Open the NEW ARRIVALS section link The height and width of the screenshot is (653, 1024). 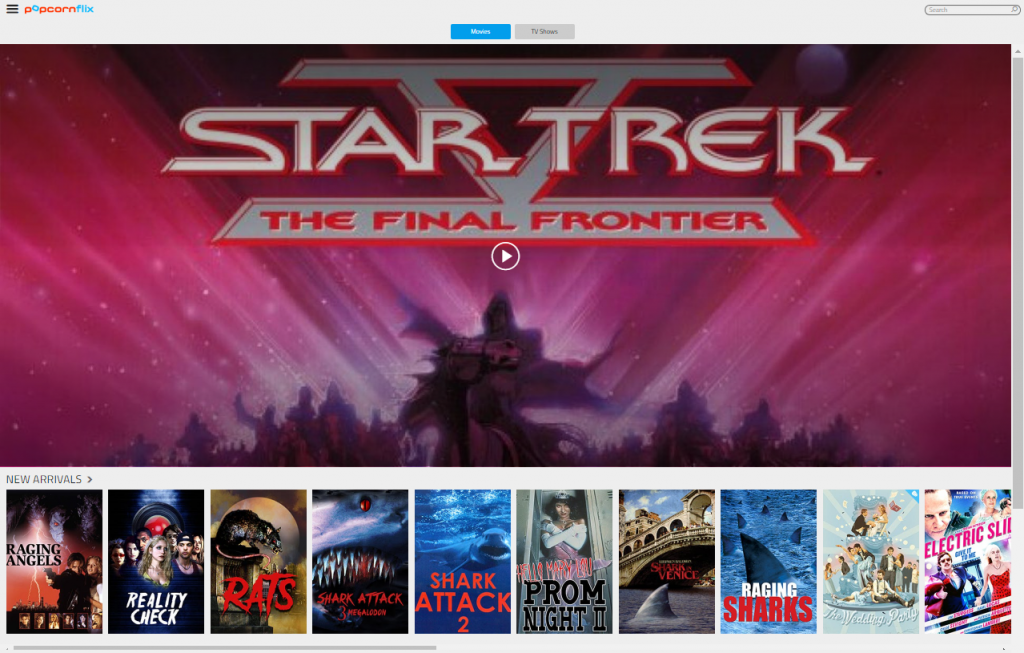coord(44,479)
